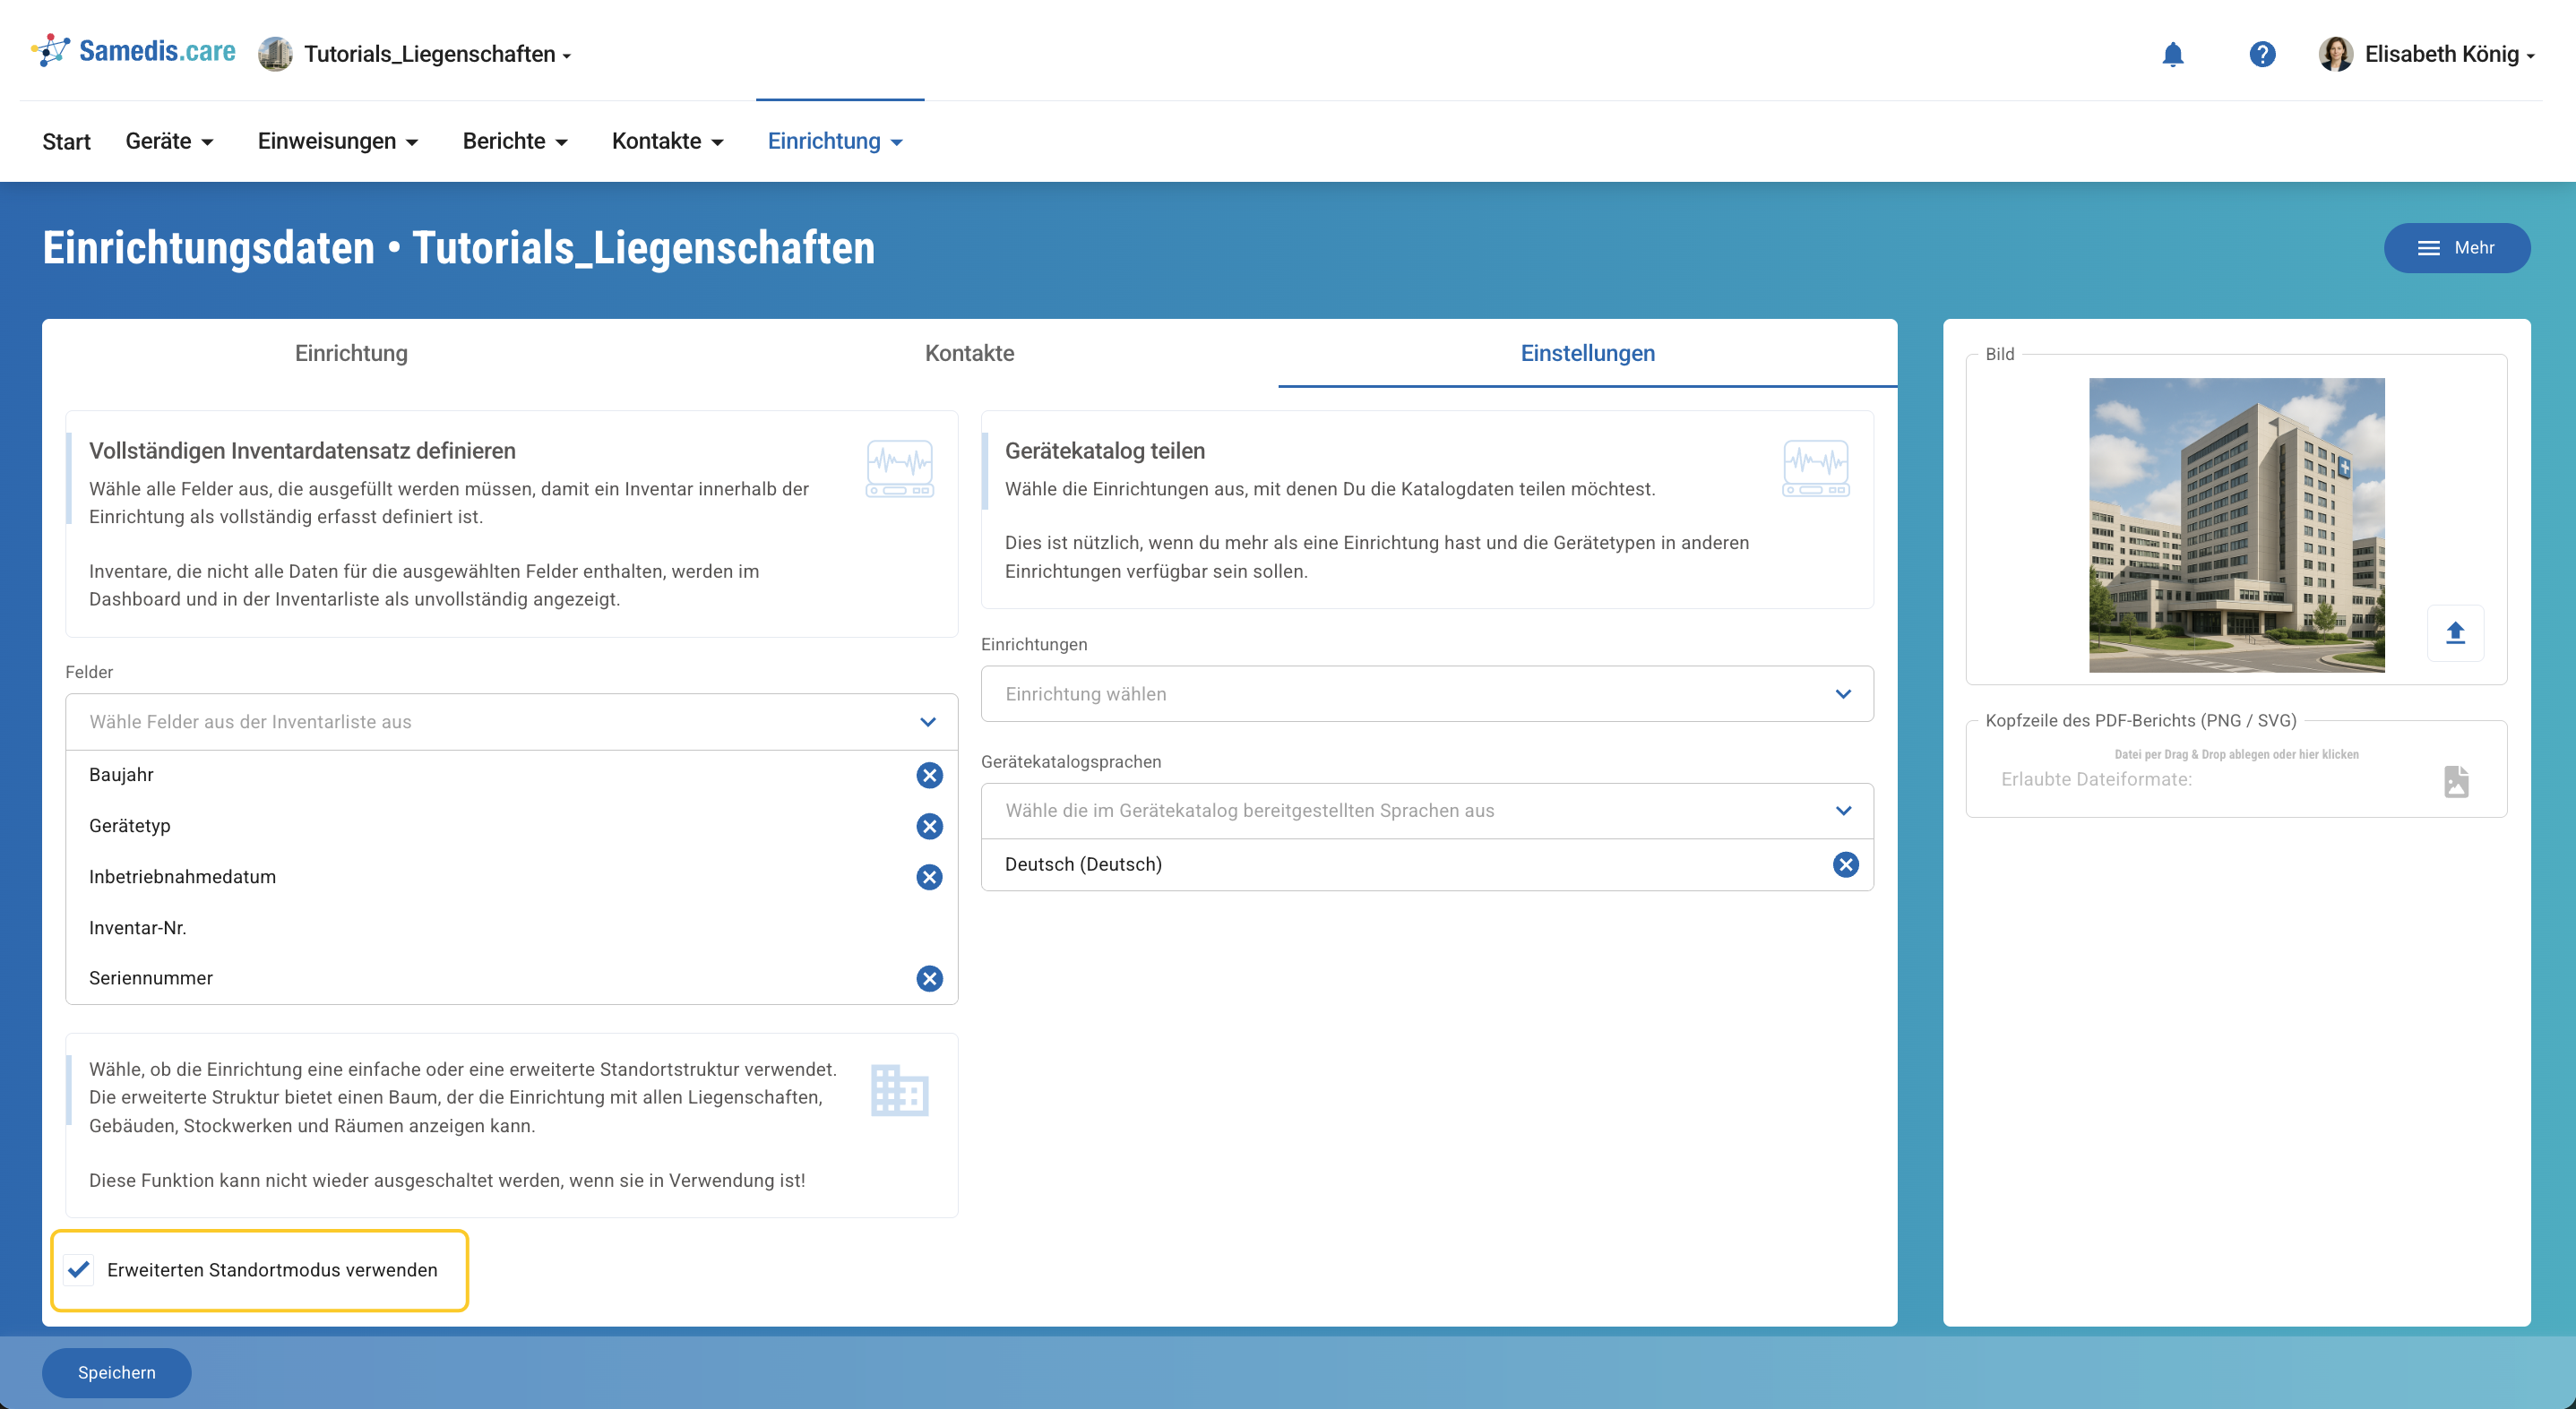This screenshot has width=2576, height=1409.
Task: Remove the Baujahr field with its X icon
Action: [x=929, y=775]
